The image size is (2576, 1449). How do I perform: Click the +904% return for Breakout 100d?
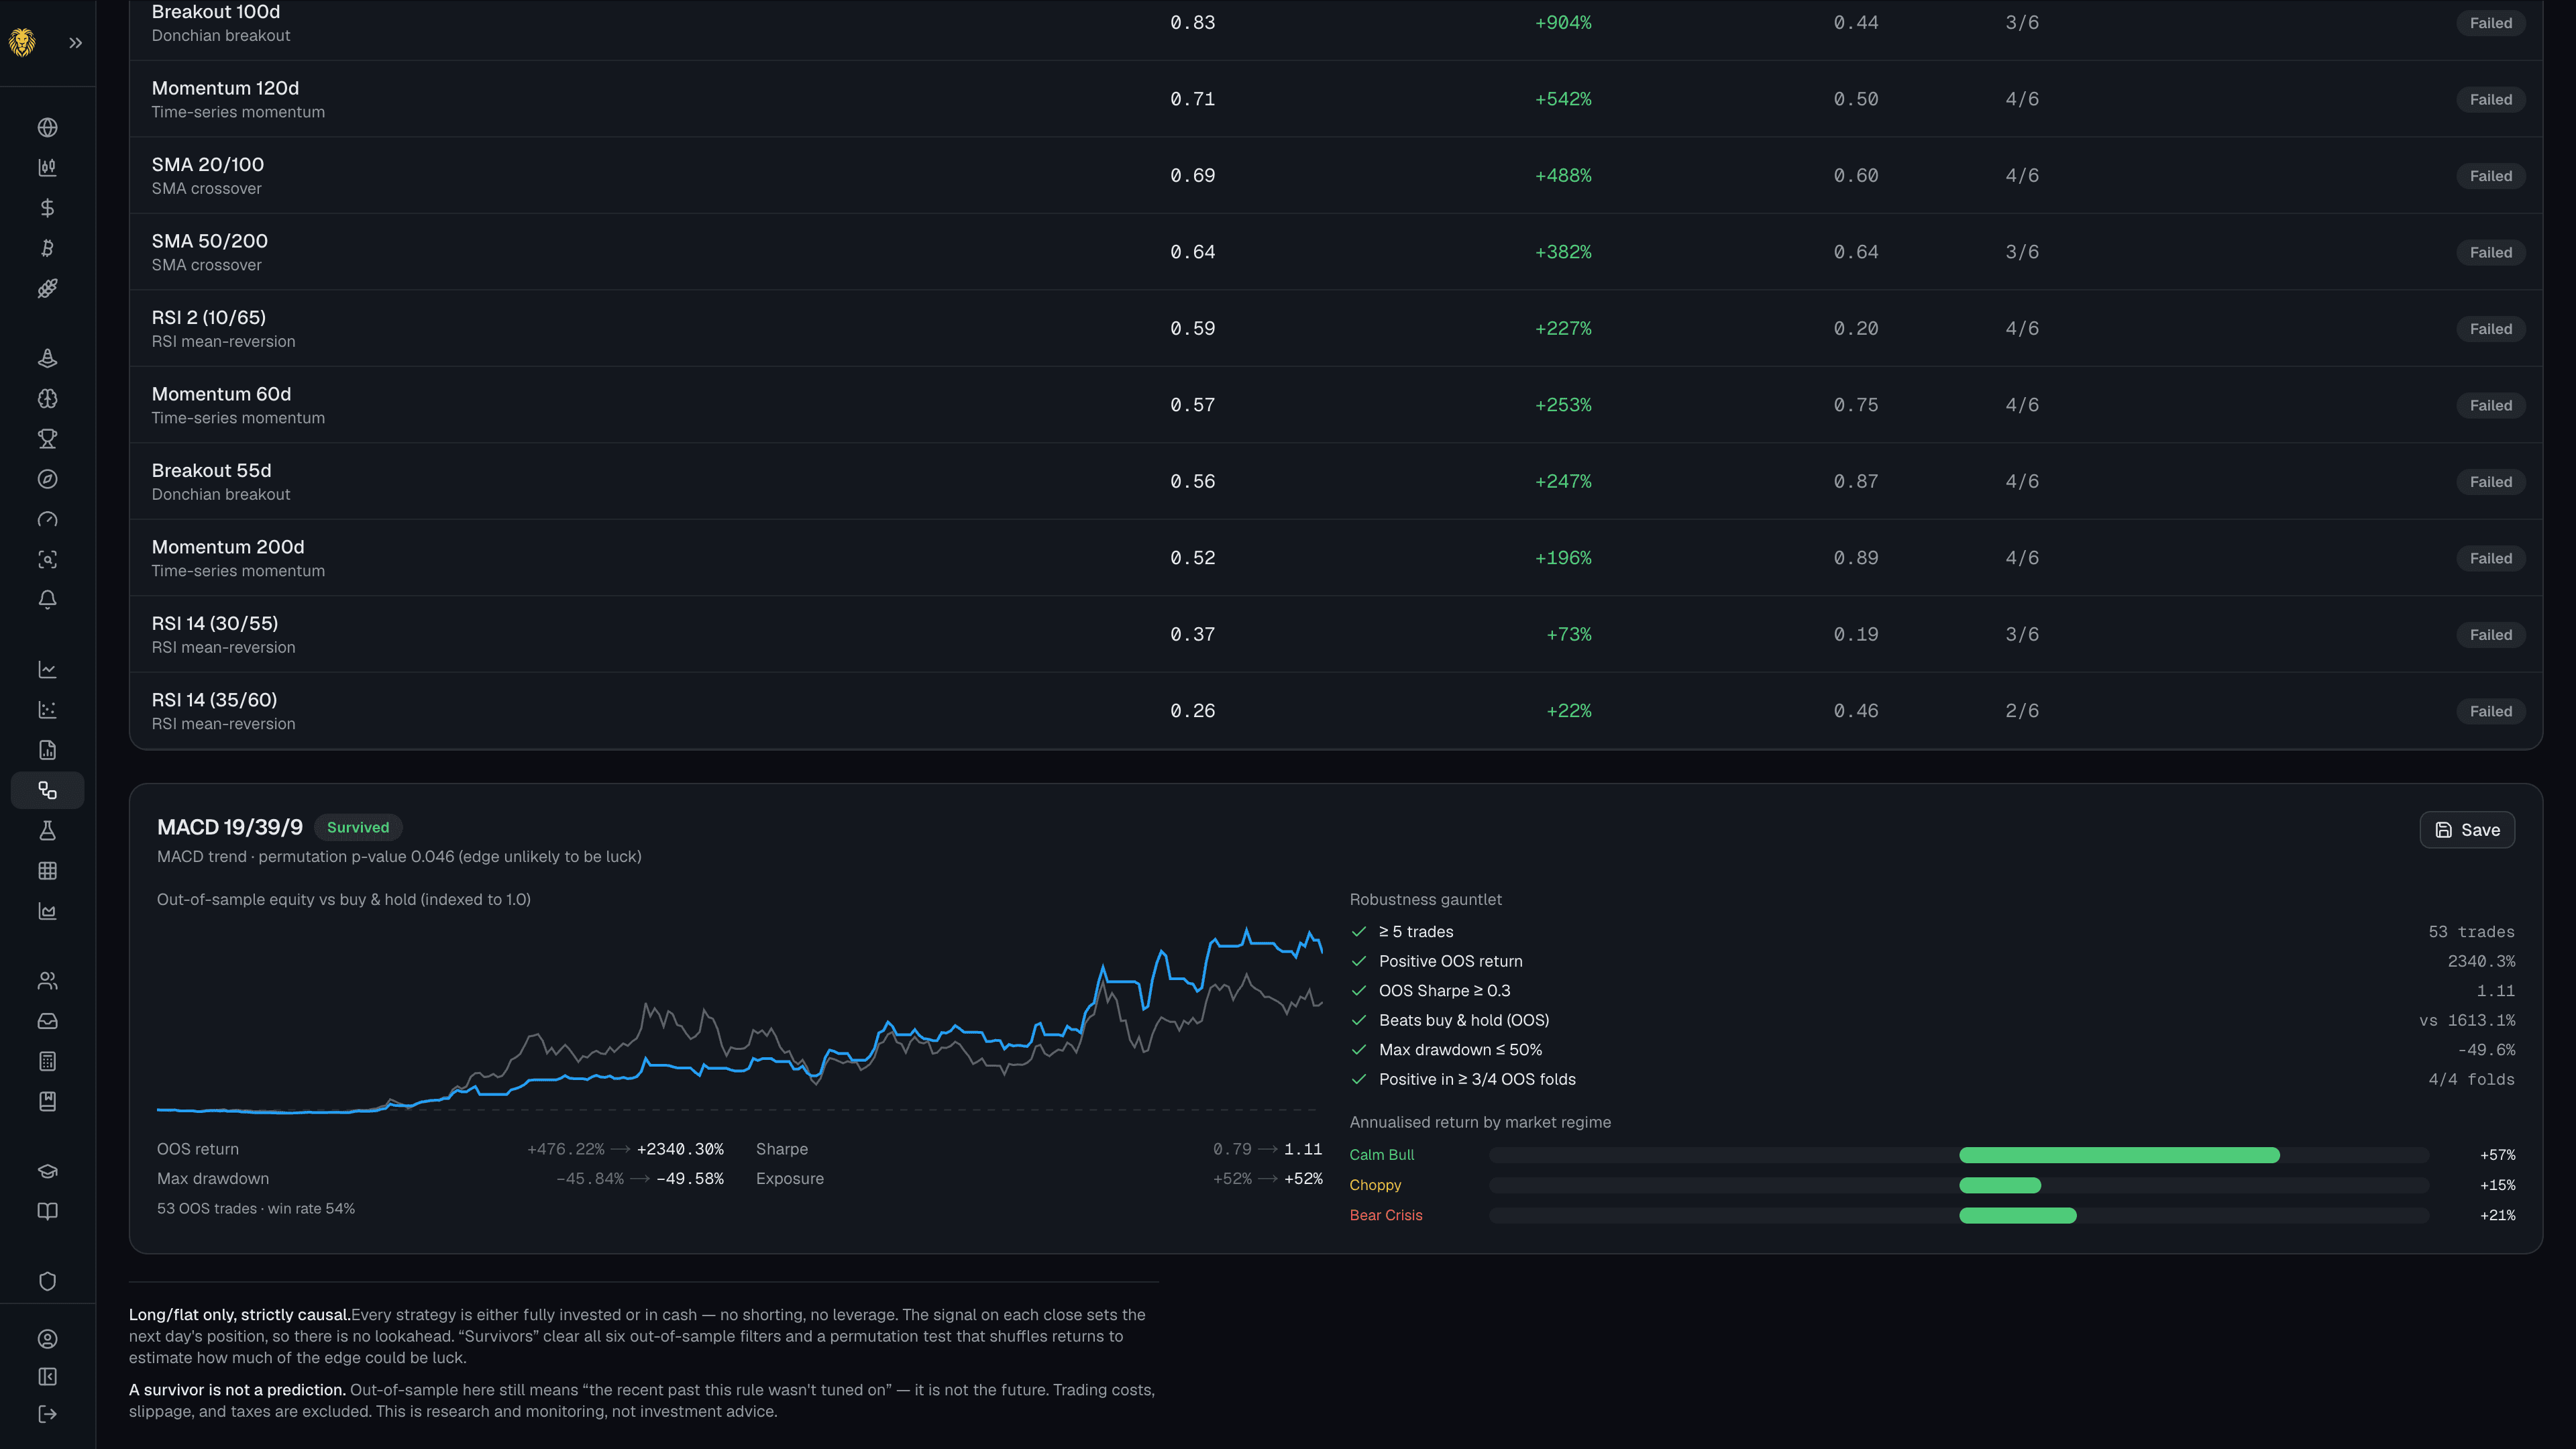pos(1563,23)
